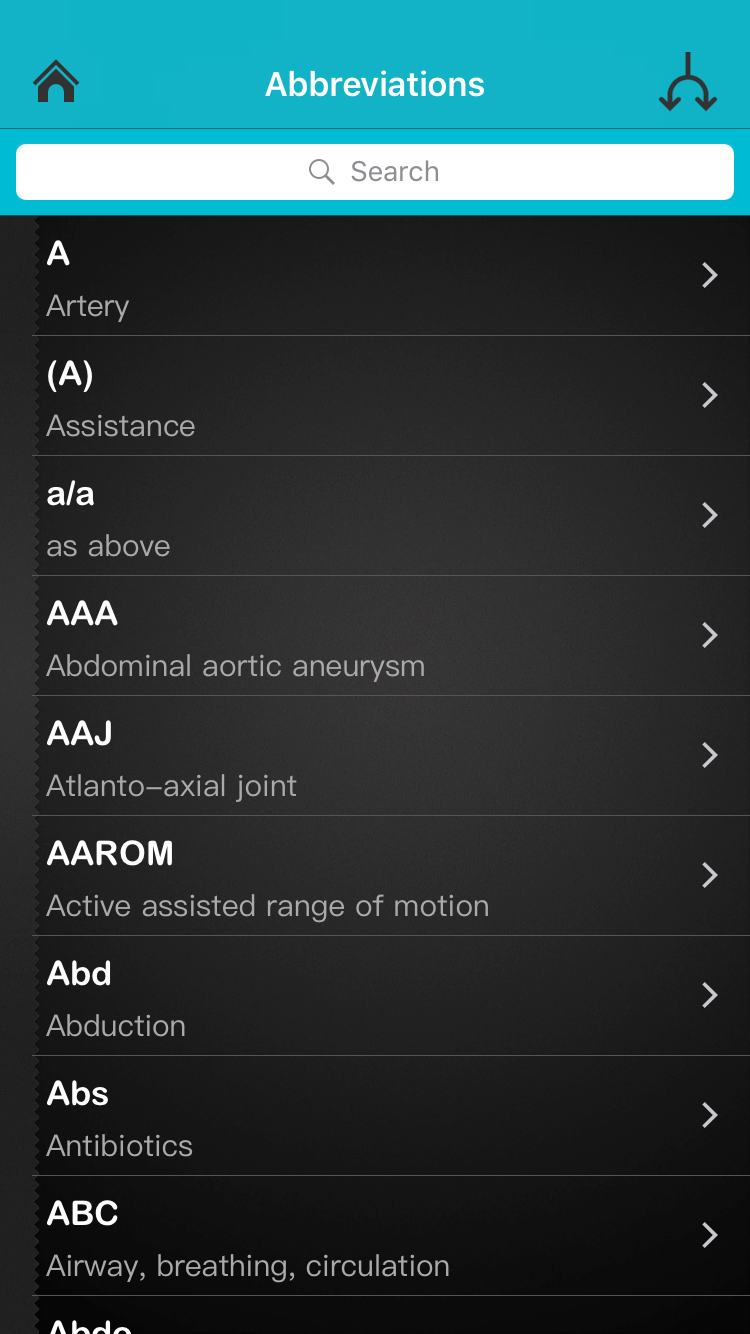Tap the home icon
The height and width of the screenshot is (1334, 750).
(56, 83)
